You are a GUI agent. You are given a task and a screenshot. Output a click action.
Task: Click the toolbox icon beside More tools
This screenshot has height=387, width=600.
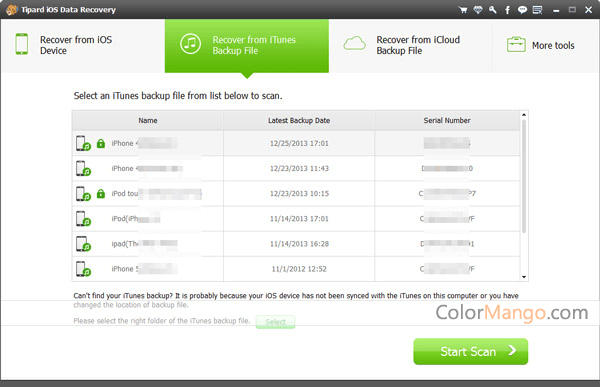(x=516, y=44)
